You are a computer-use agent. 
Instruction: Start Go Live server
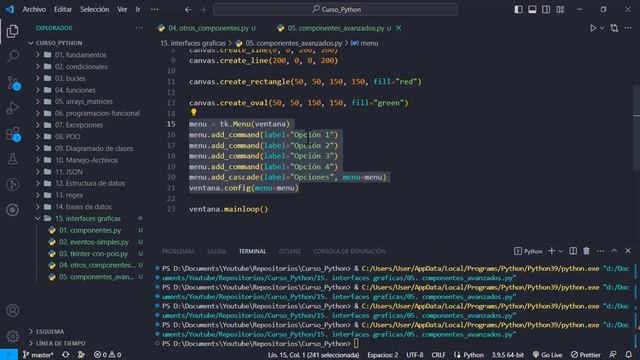547,355
